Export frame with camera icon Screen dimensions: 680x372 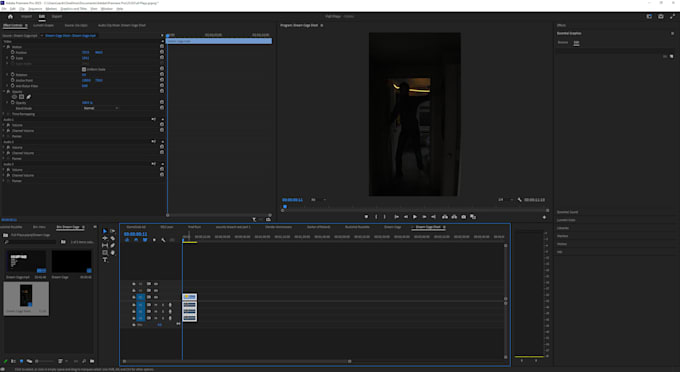(x=464, y=217)
